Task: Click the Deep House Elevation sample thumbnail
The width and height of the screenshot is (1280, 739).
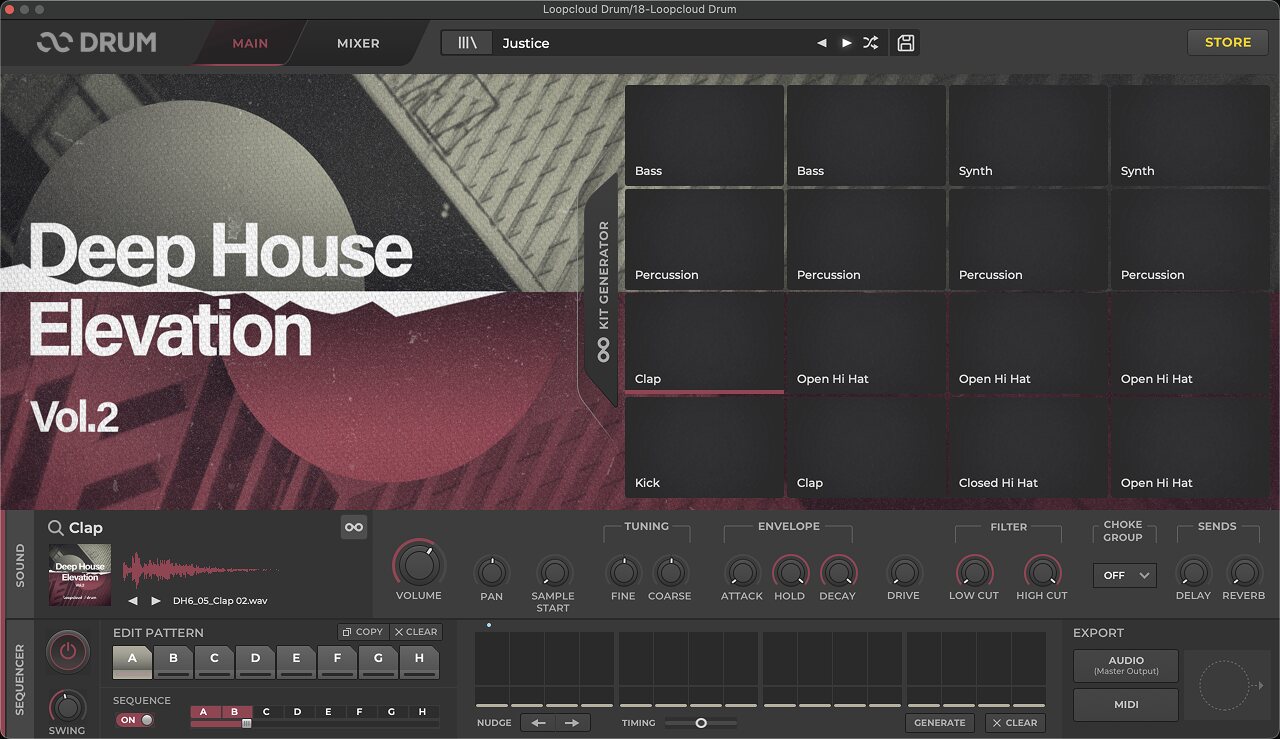Action: [80, 575]
